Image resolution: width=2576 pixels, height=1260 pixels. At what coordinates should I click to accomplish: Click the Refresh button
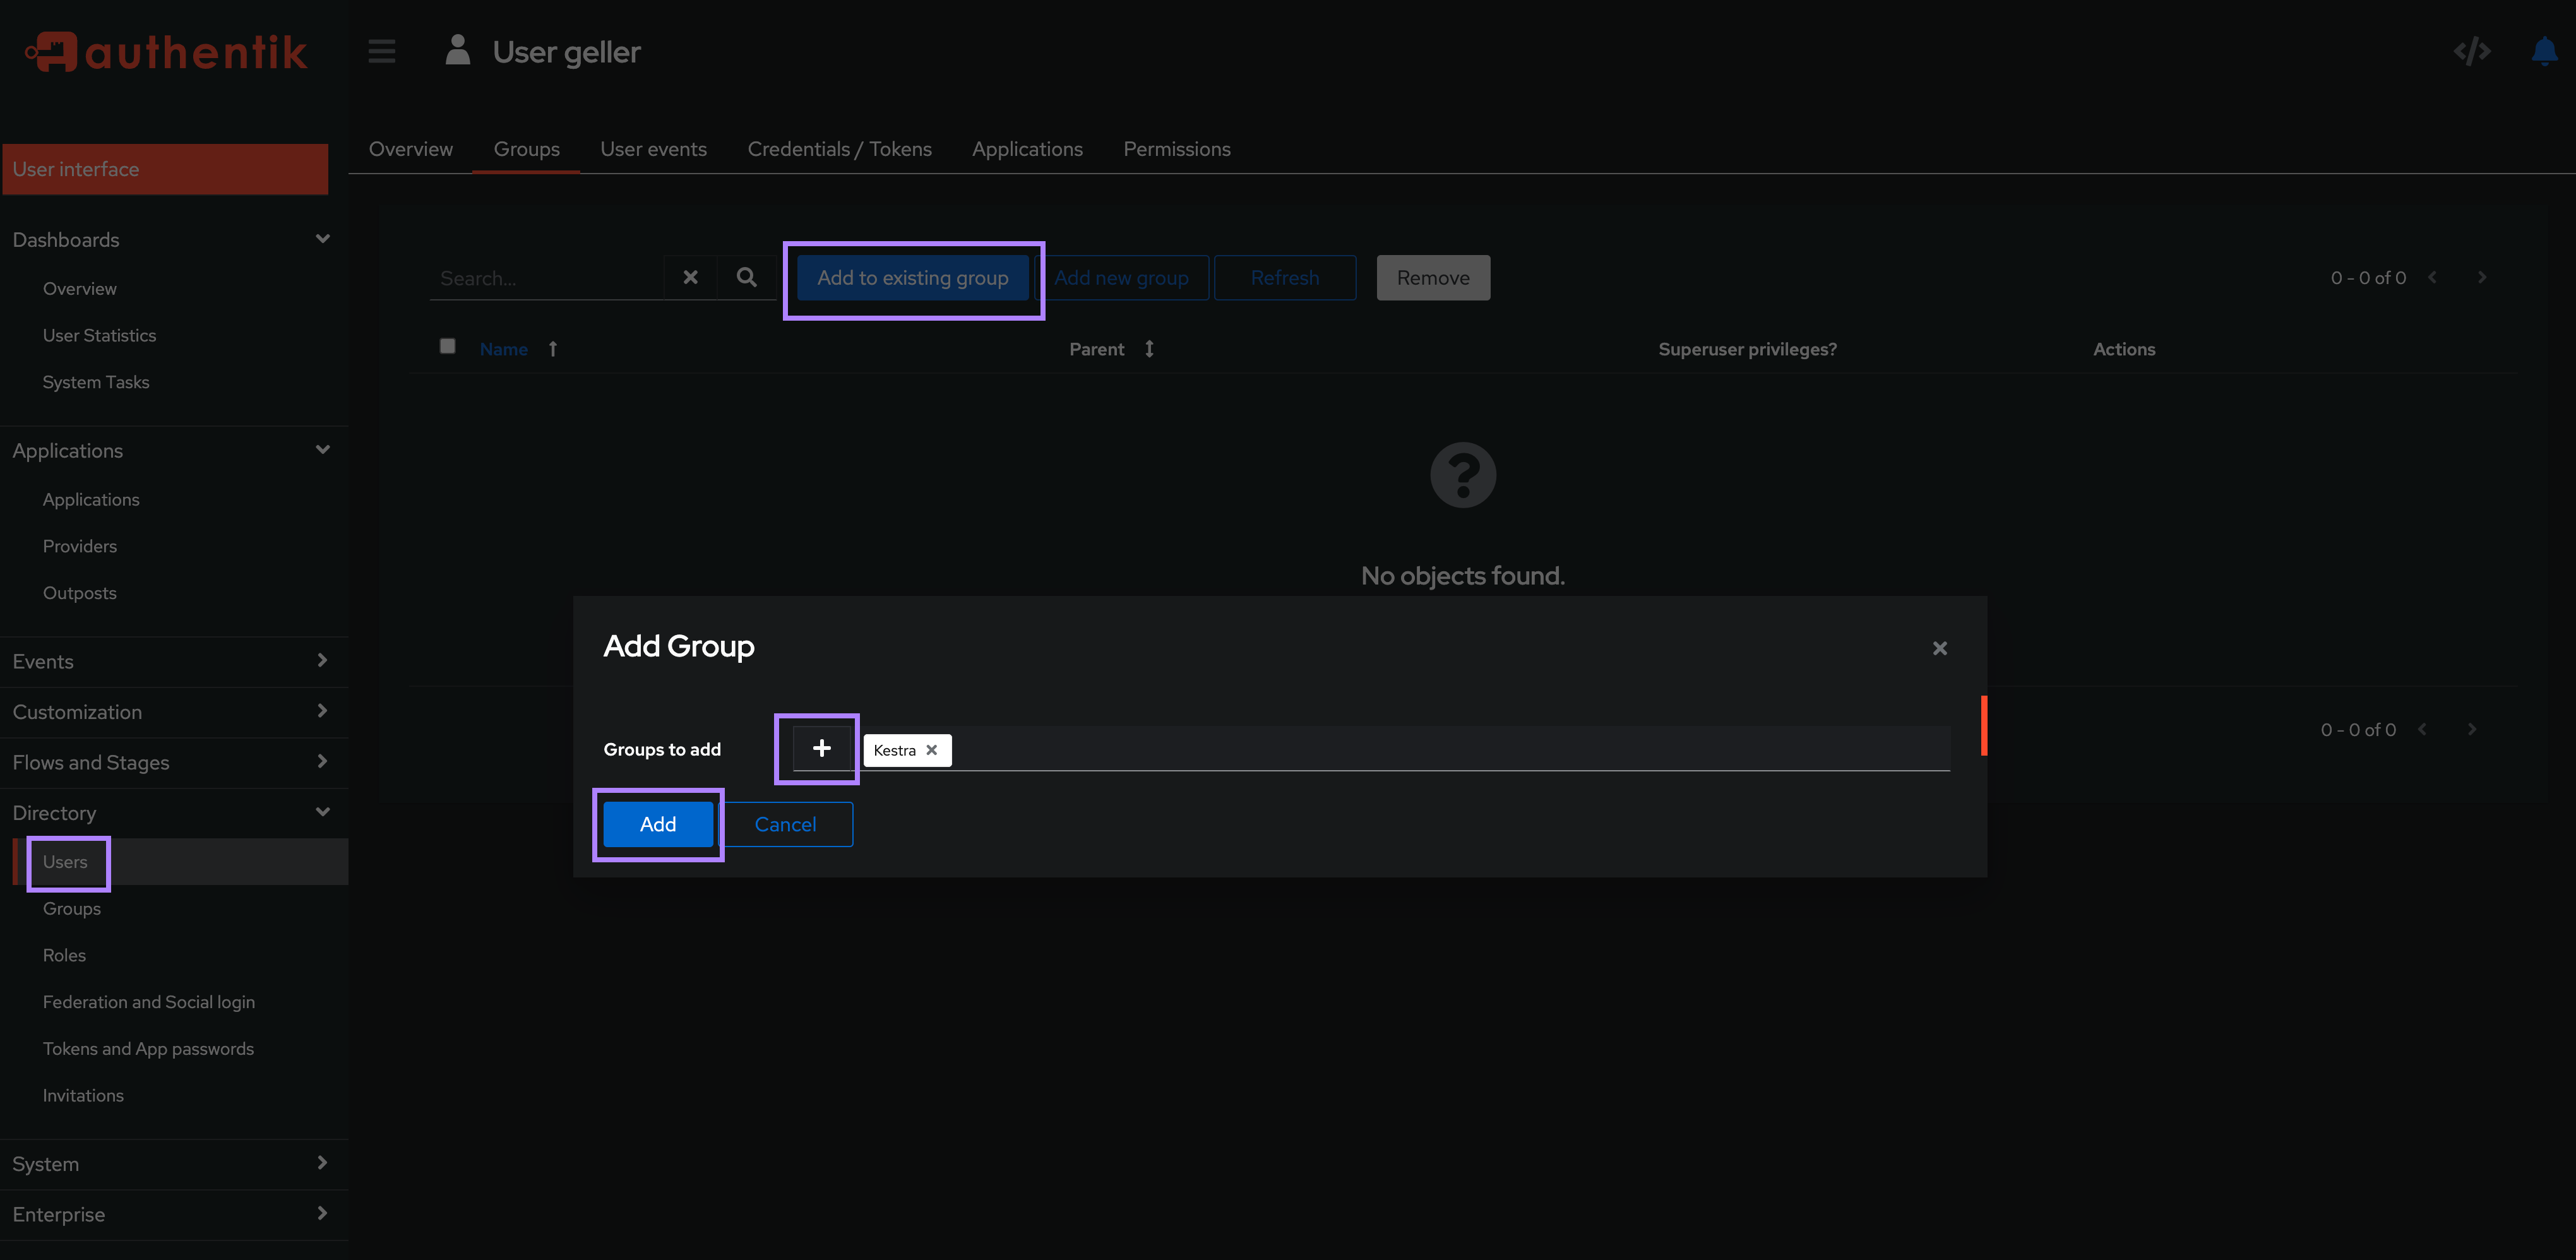click(x=1285, y=277)
